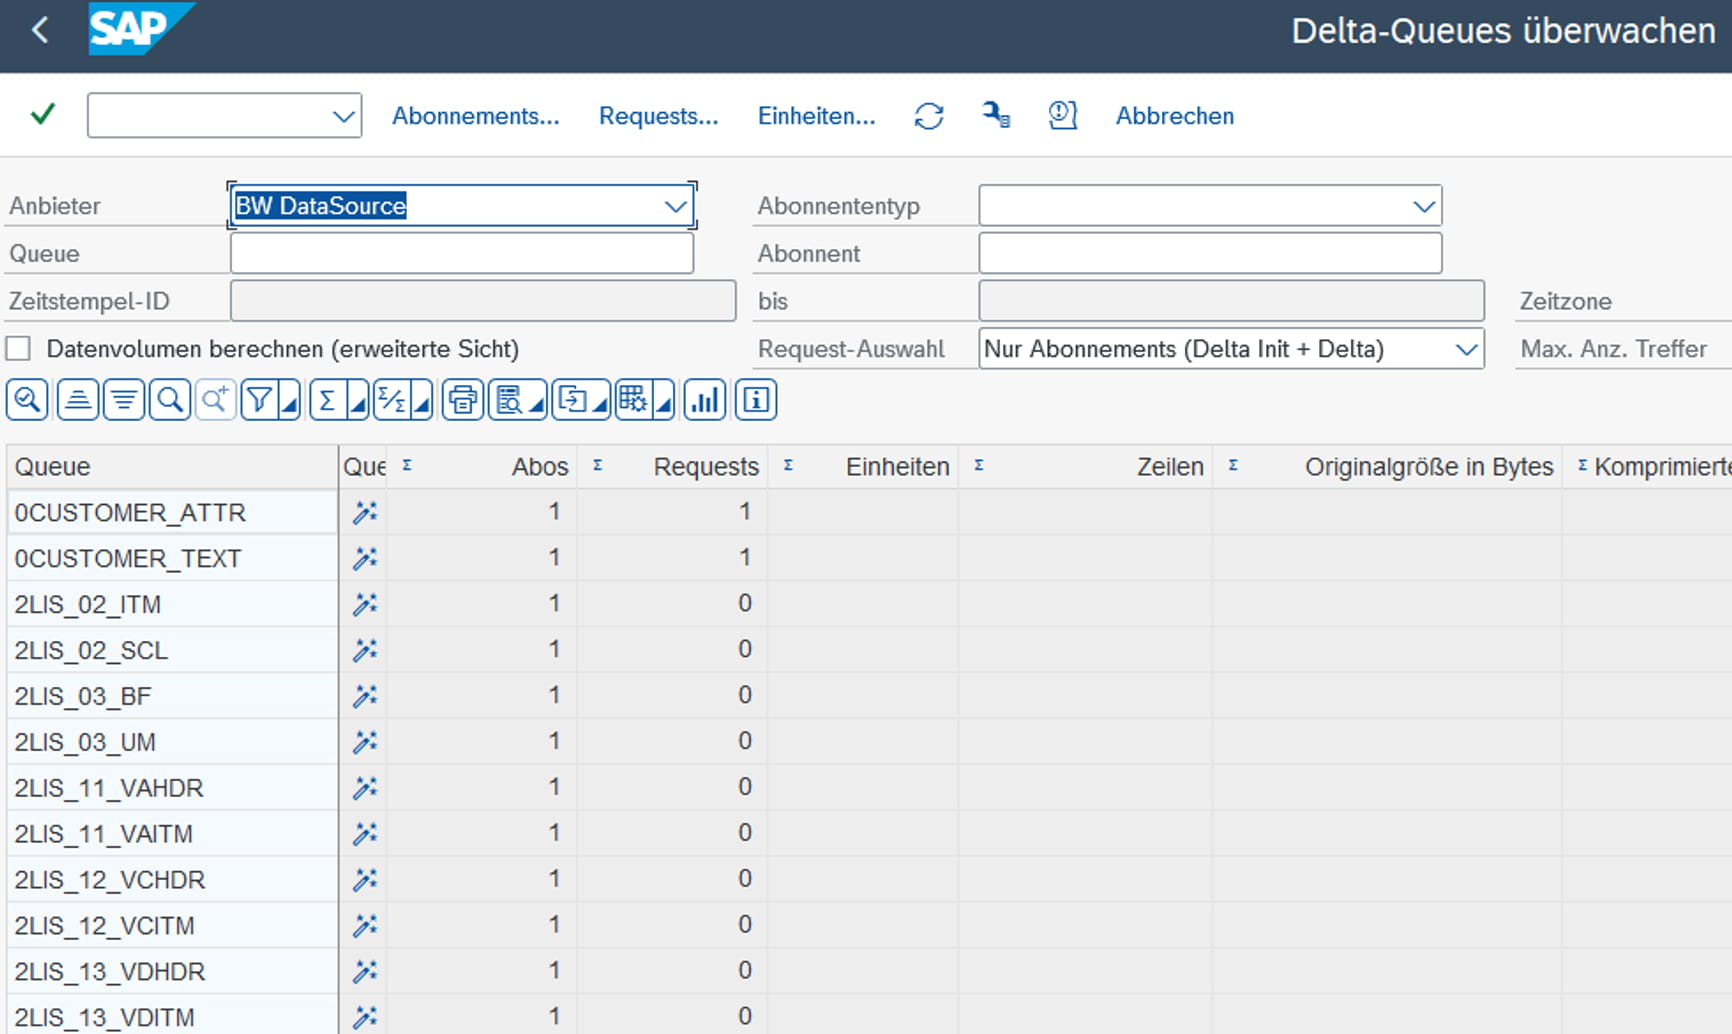The width and height of the screenshot is (1732, 1034).
Task: Sort the table descending
Action: click(x=124, y=401)
